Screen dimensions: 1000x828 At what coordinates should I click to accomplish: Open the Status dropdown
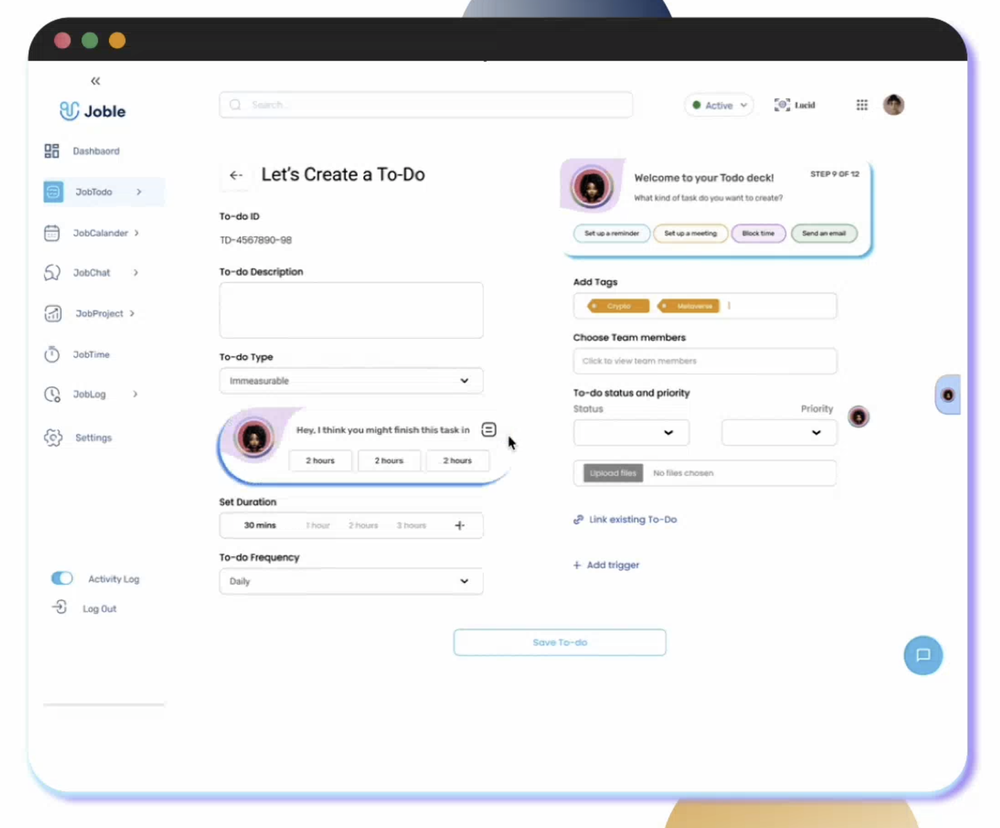(631, 432)
